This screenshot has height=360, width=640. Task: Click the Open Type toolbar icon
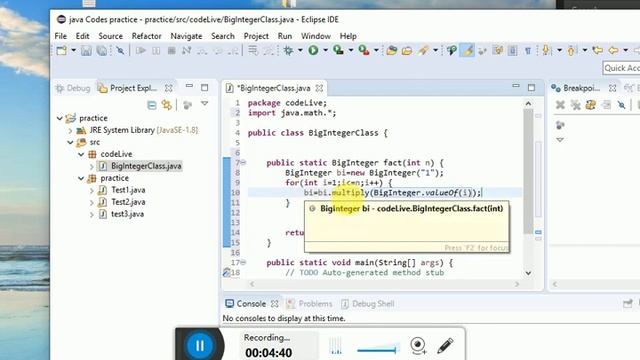[392, 51]
